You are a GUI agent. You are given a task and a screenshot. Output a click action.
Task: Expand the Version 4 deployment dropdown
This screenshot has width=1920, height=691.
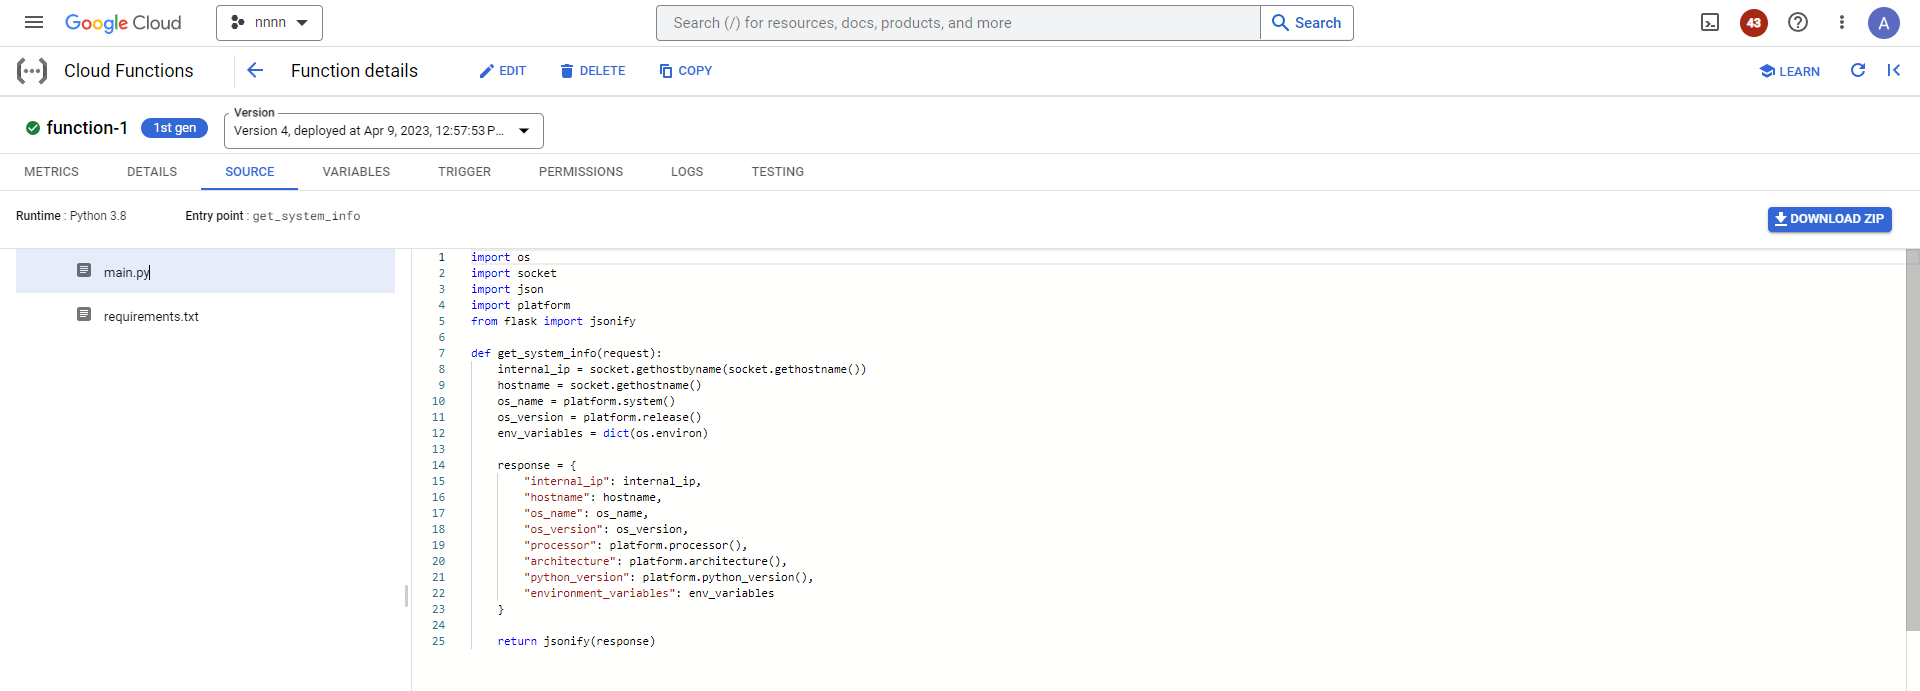[x=384, y=131]
